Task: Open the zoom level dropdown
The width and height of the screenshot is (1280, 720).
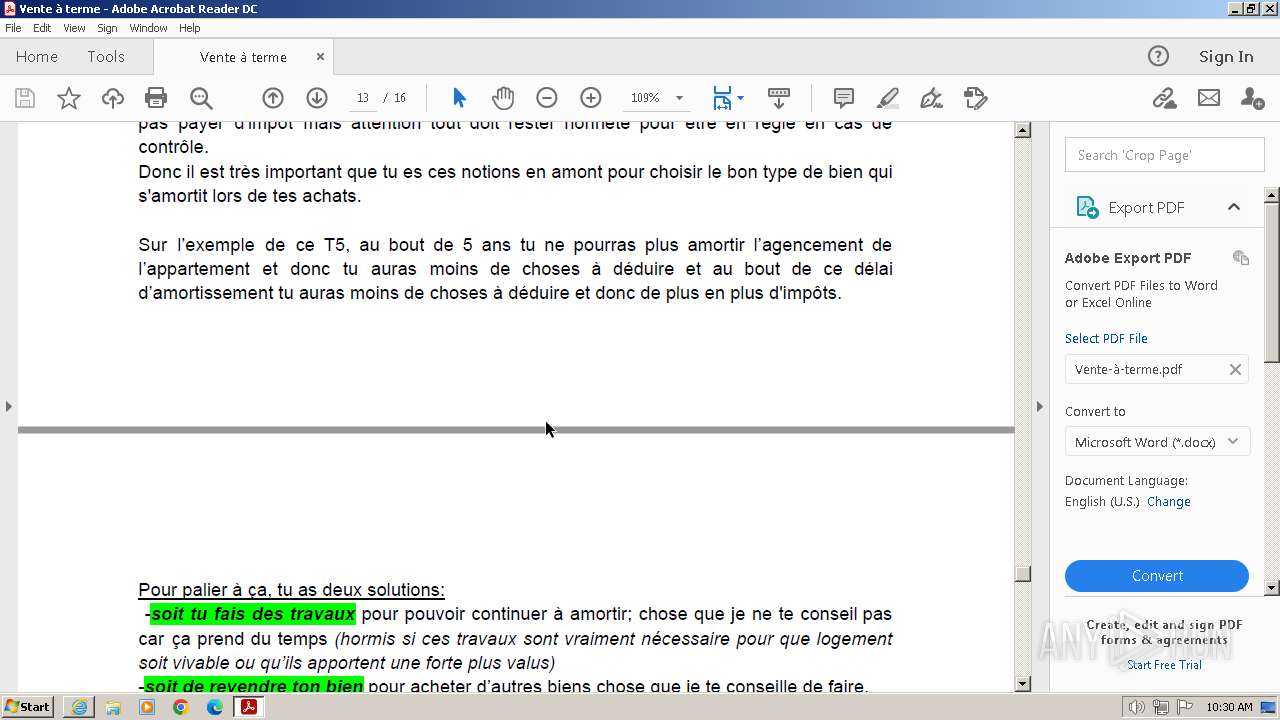Action: pyautogui.click(x=679, y=98)
